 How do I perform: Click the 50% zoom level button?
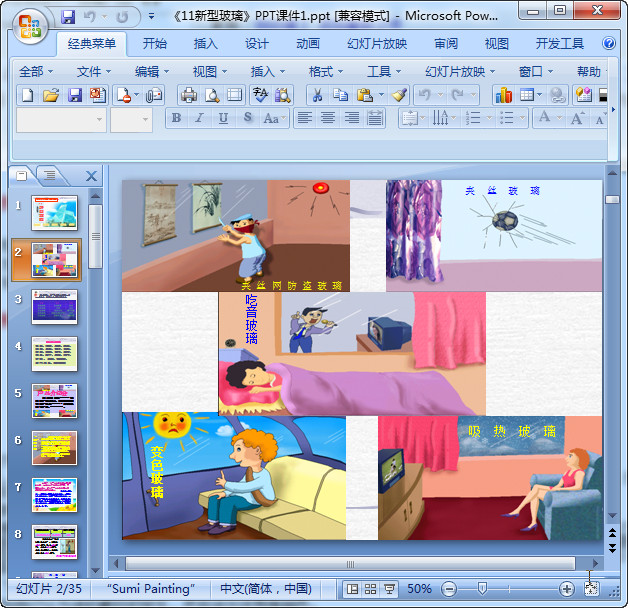point(419,589)
